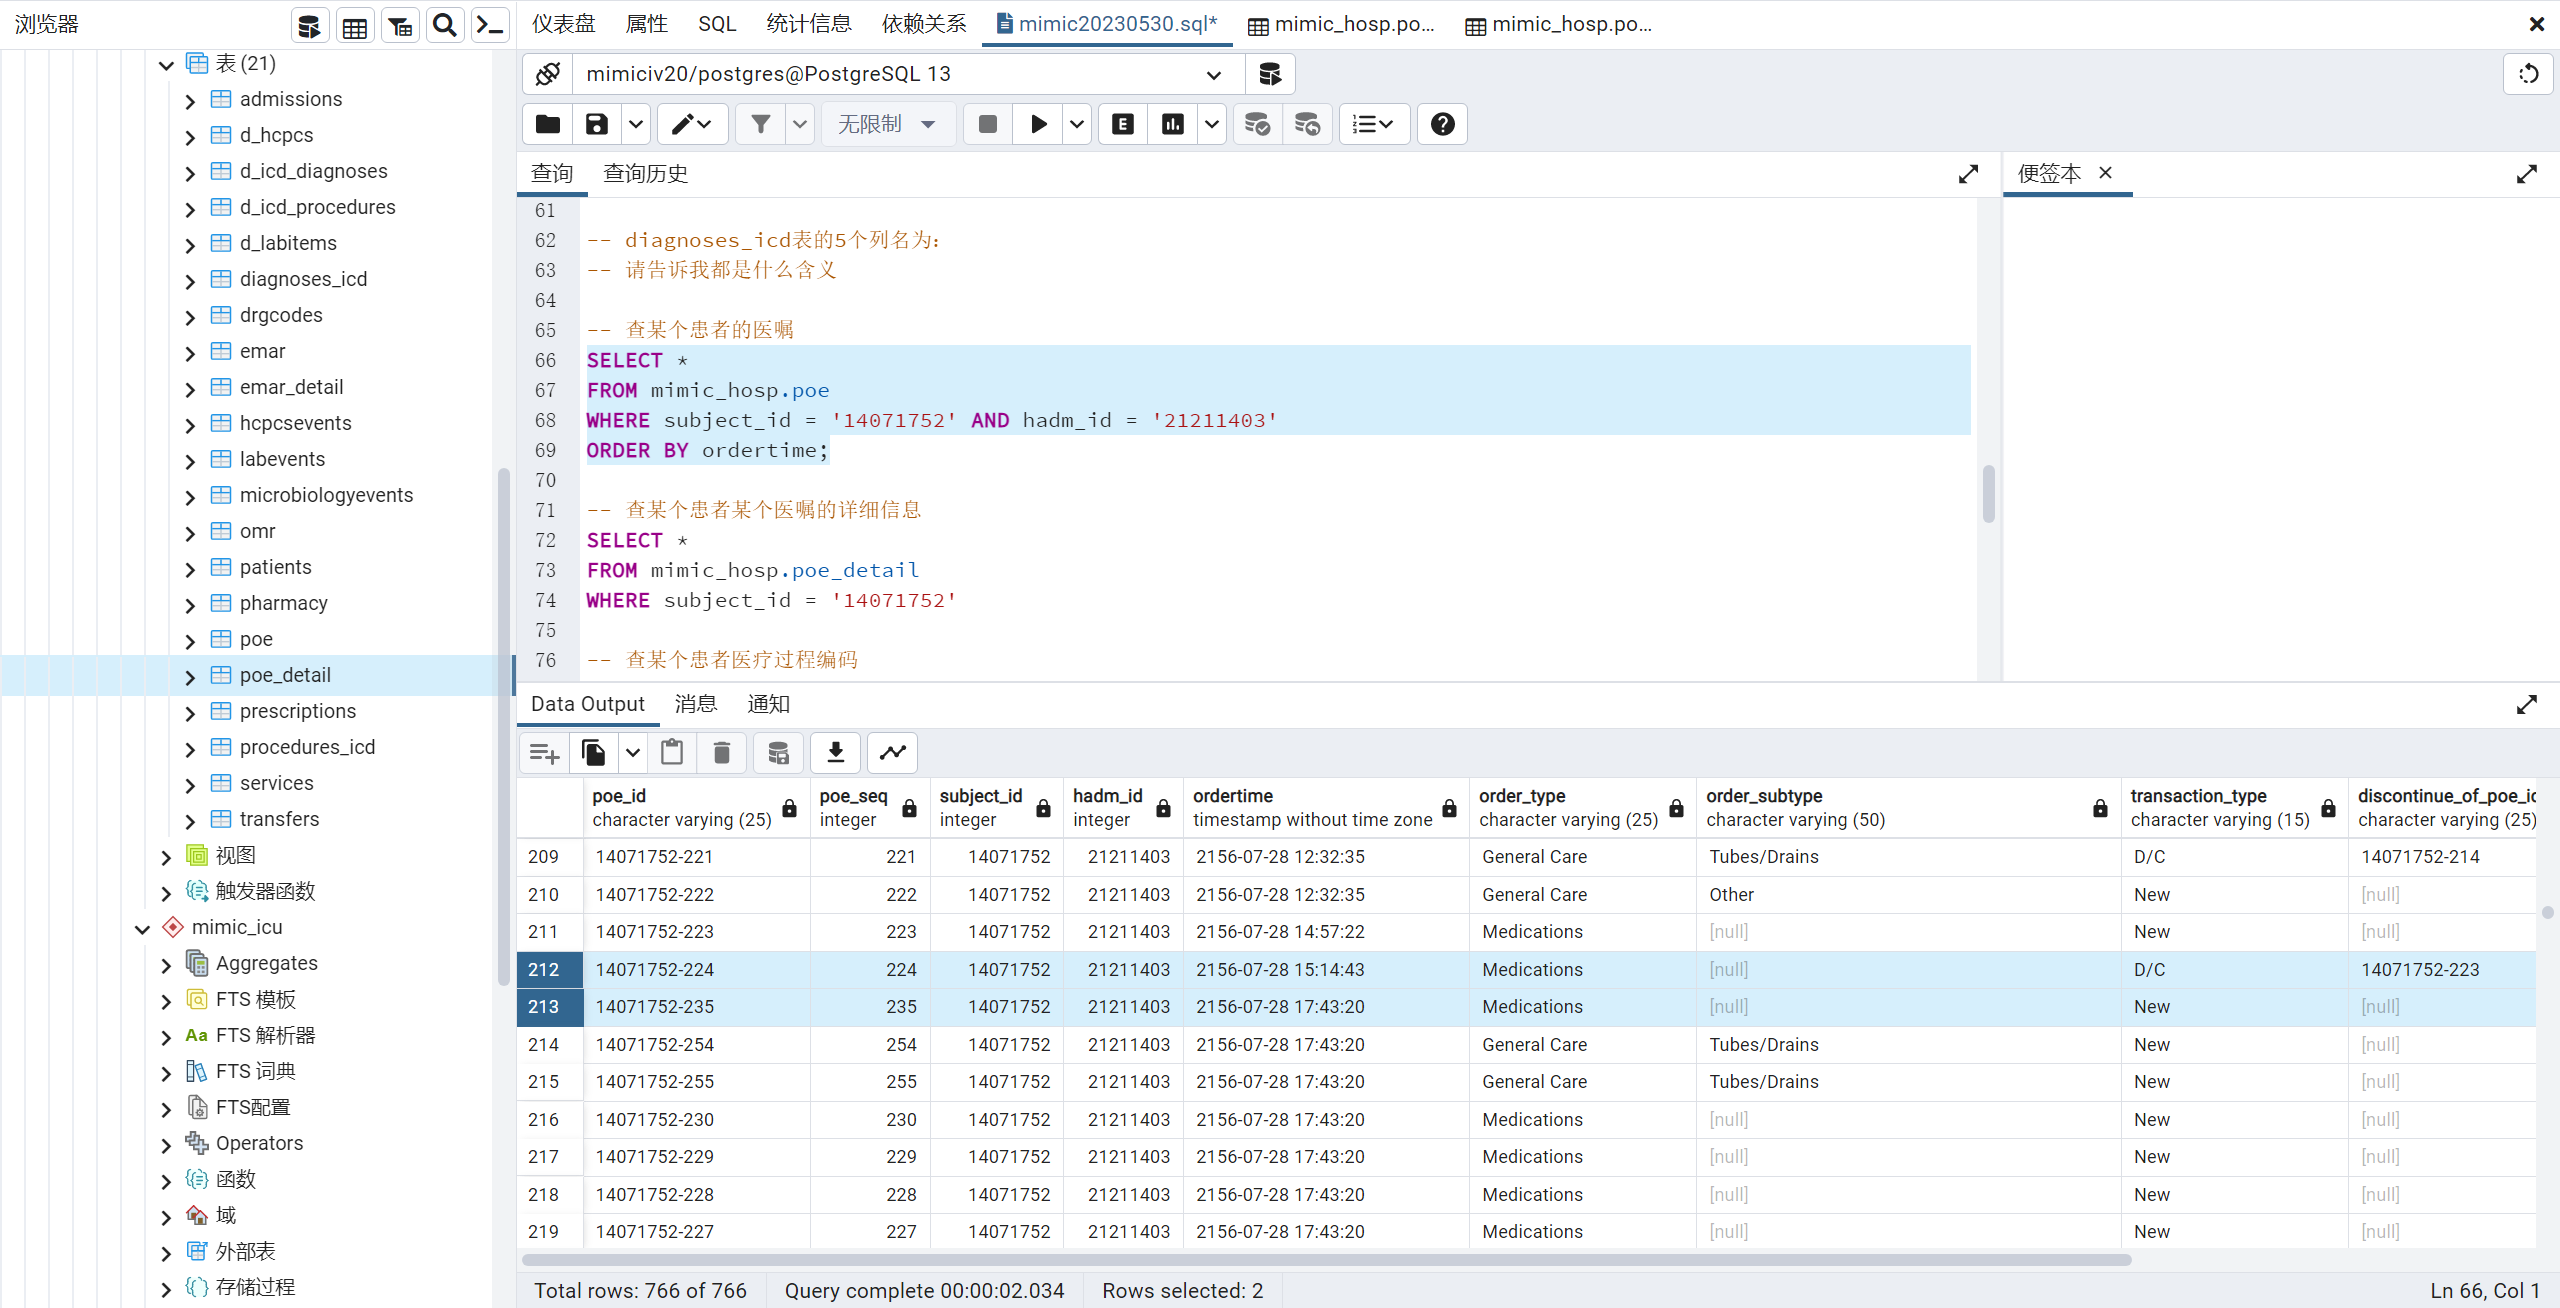Close the 便签本 scratch pad tab

2105,173
